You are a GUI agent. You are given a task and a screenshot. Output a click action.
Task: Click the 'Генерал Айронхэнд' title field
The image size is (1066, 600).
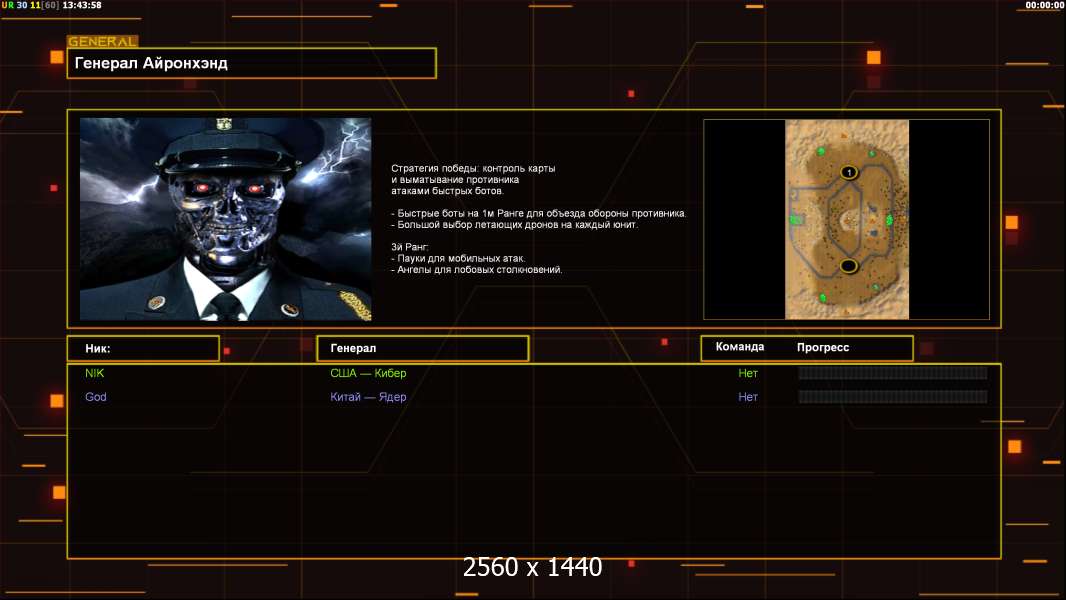point(252,63)
